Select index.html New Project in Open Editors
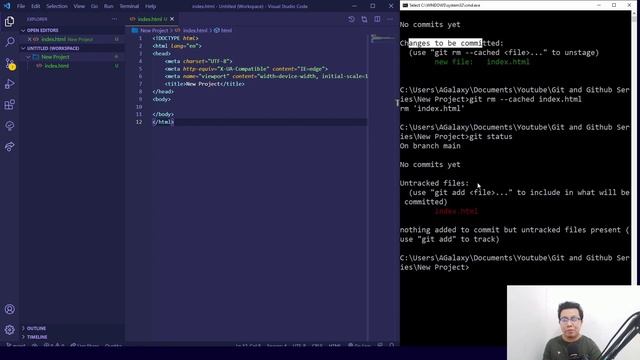Image resolution: width=640 pixels, height=360 pixels. tap(67, 39)
